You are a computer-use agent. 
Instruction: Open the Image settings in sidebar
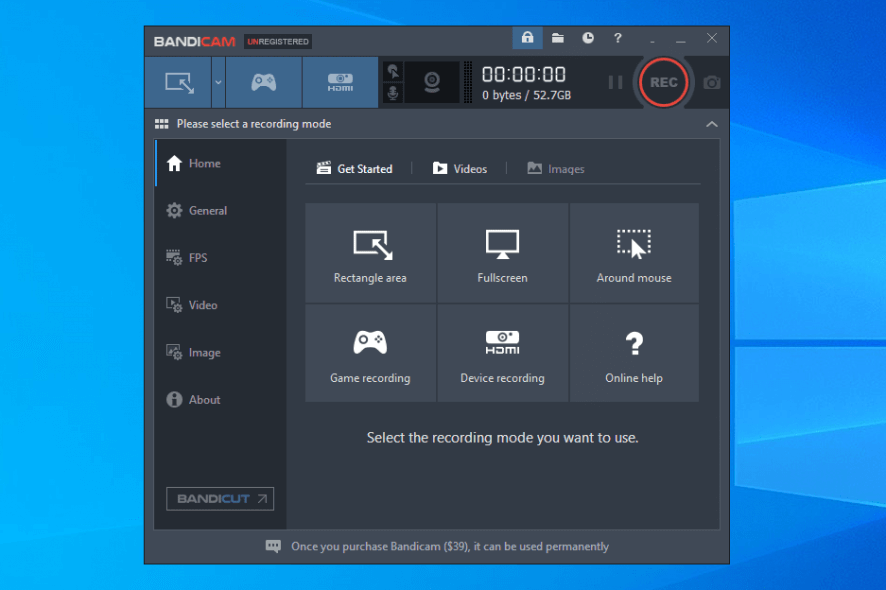click(220, 353)
